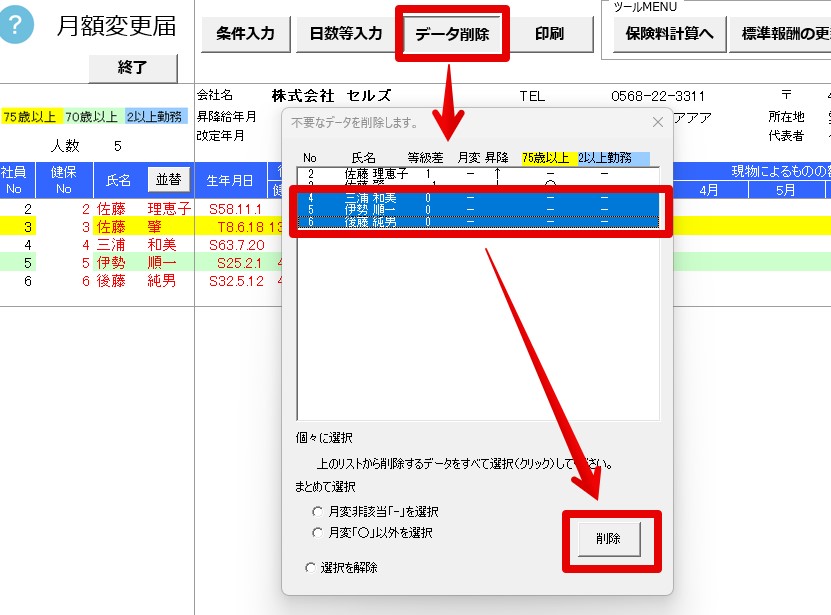Click the dialog's 2以上勤務 blue header
Screen dimensions: 831x615
pos(613,158)
